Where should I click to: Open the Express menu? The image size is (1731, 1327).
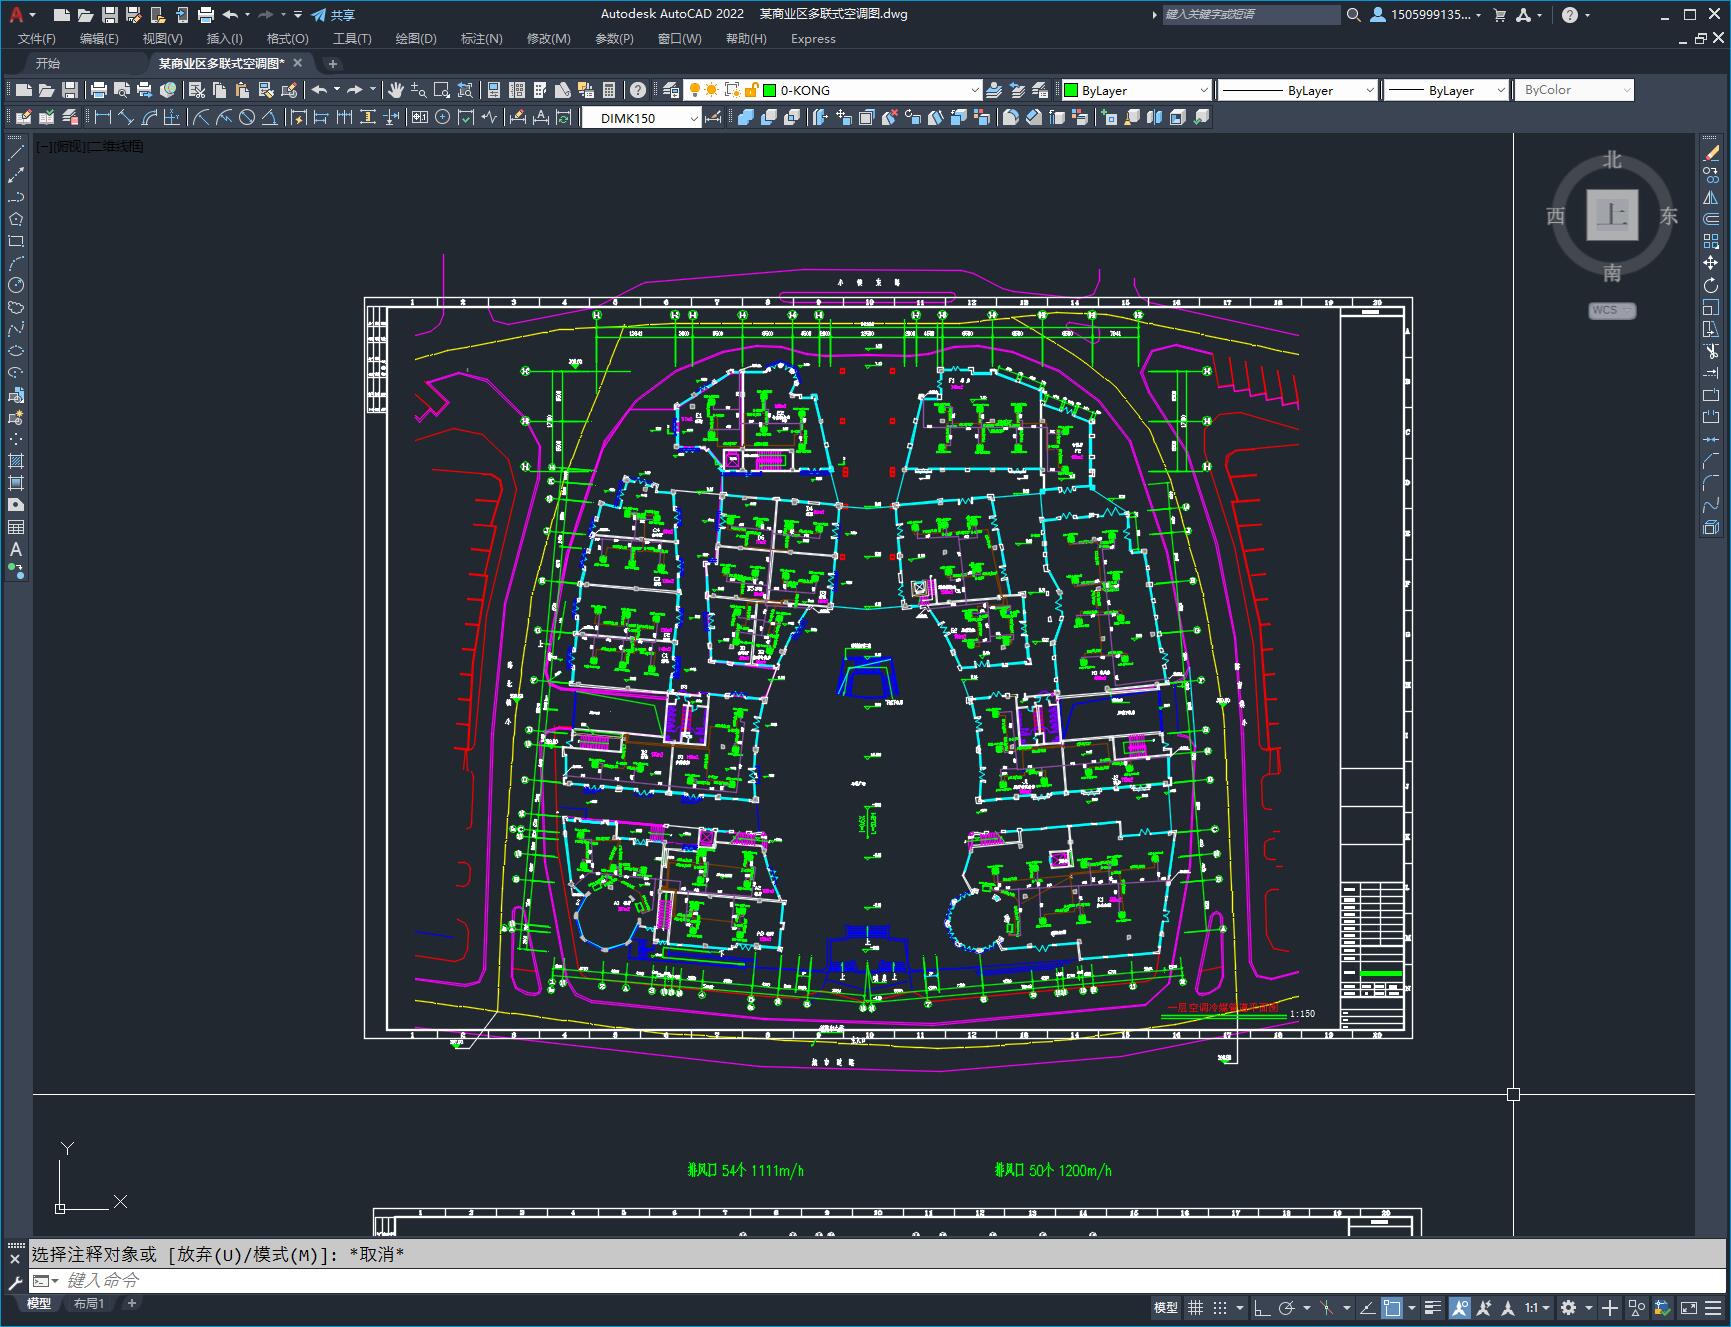[x=813, y=38]
